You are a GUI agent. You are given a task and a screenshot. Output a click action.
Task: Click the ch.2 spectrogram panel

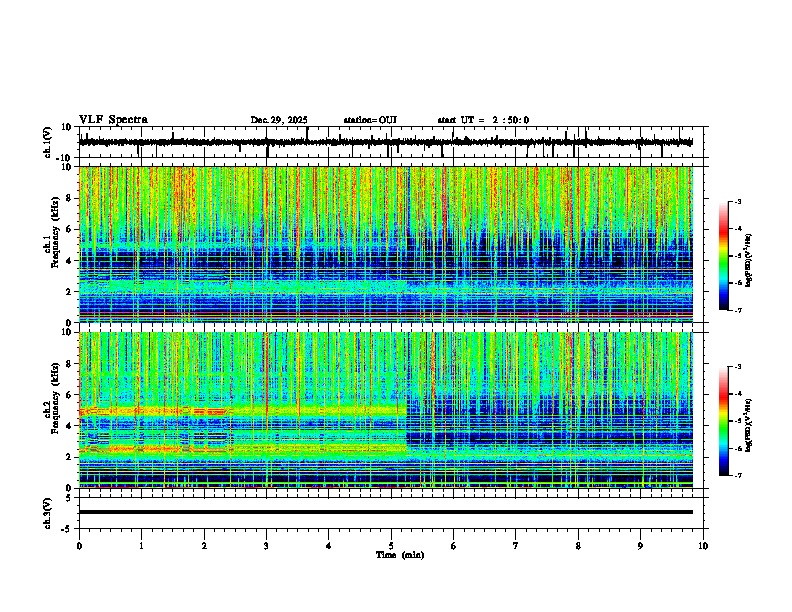pos(386,410)
